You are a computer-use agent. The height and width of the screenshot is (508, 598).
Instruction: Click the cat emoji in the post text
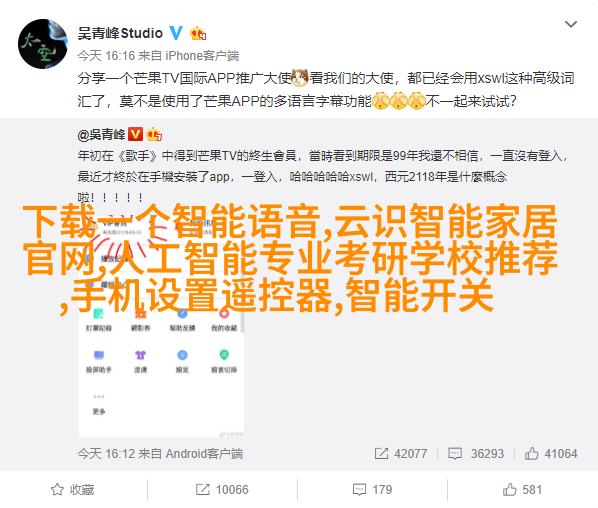click(300, 78)
